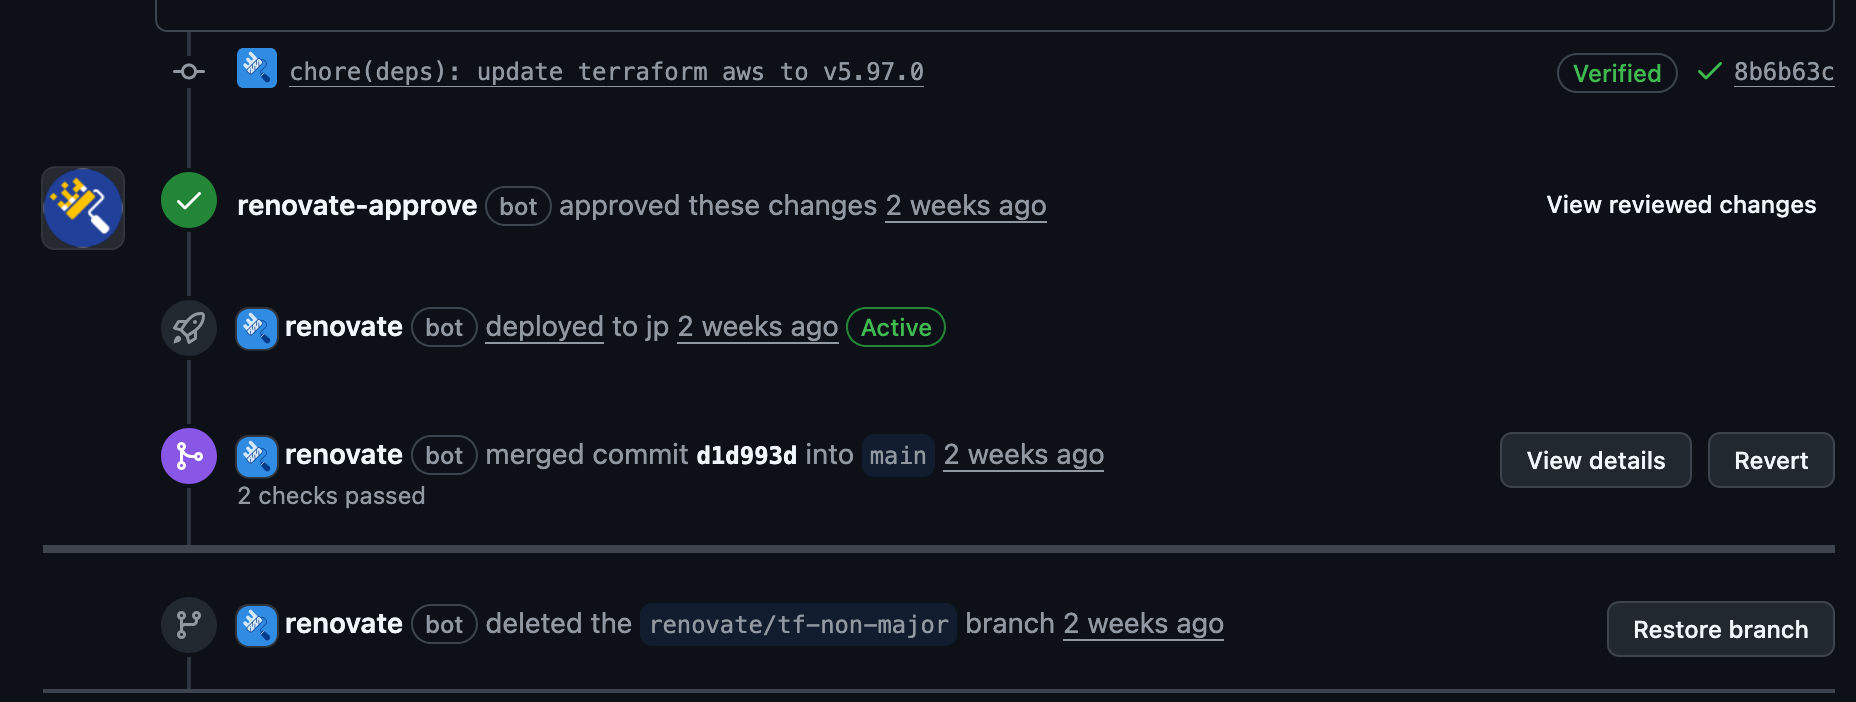This screenshot has width=1856, height=702.
Task: Click the renovate-approve bot profile avatar
Action: 83,208
